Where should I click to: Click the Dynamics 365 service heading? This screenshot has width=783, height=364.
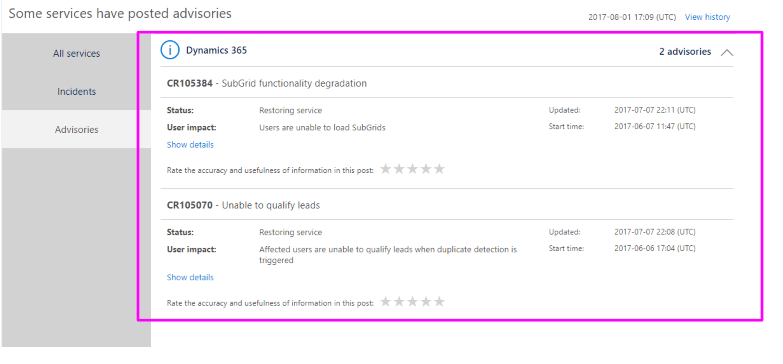(x=216, y=50)
